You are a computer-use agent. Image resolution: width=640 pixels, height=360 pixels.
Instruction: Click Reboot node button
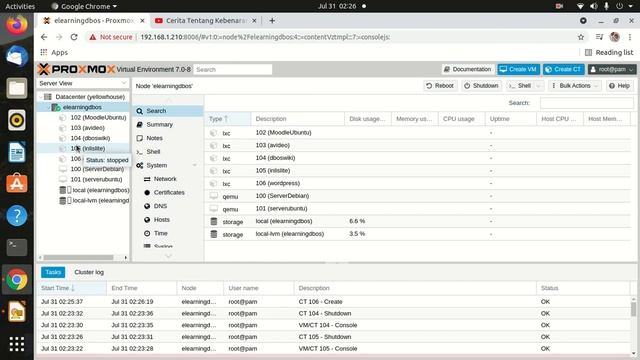pyautogui.click(x=440, y=86)
